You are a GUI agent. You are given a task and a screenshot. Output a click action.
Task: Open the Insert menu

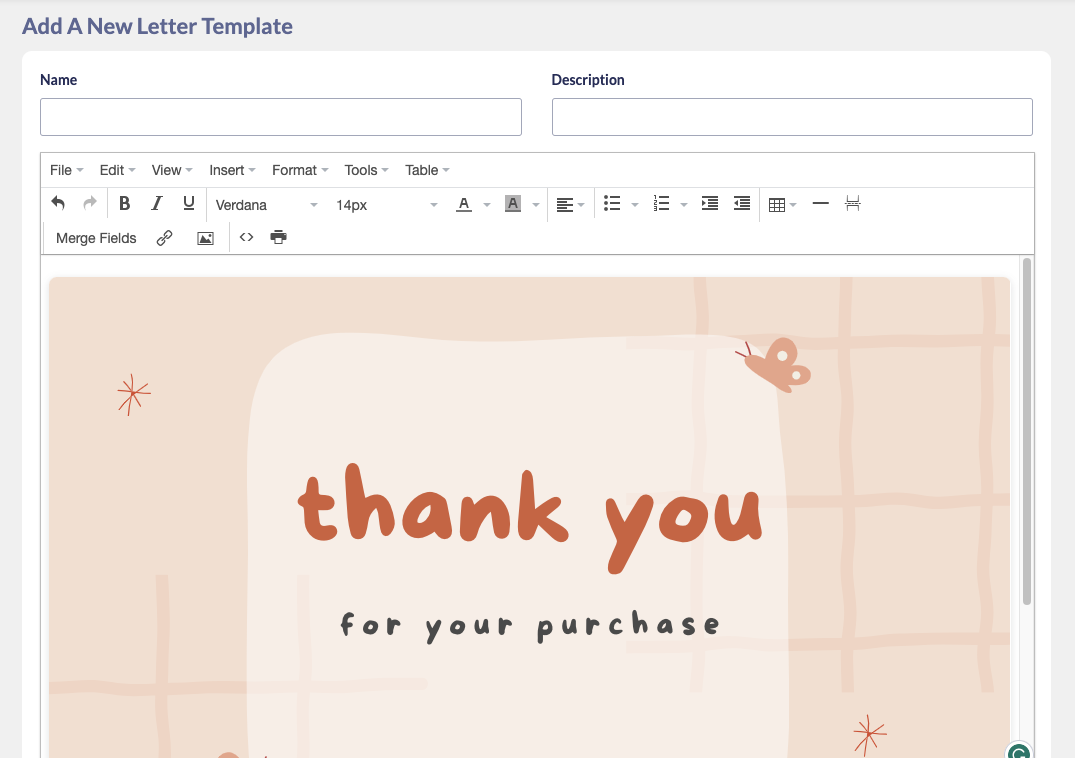232,170
